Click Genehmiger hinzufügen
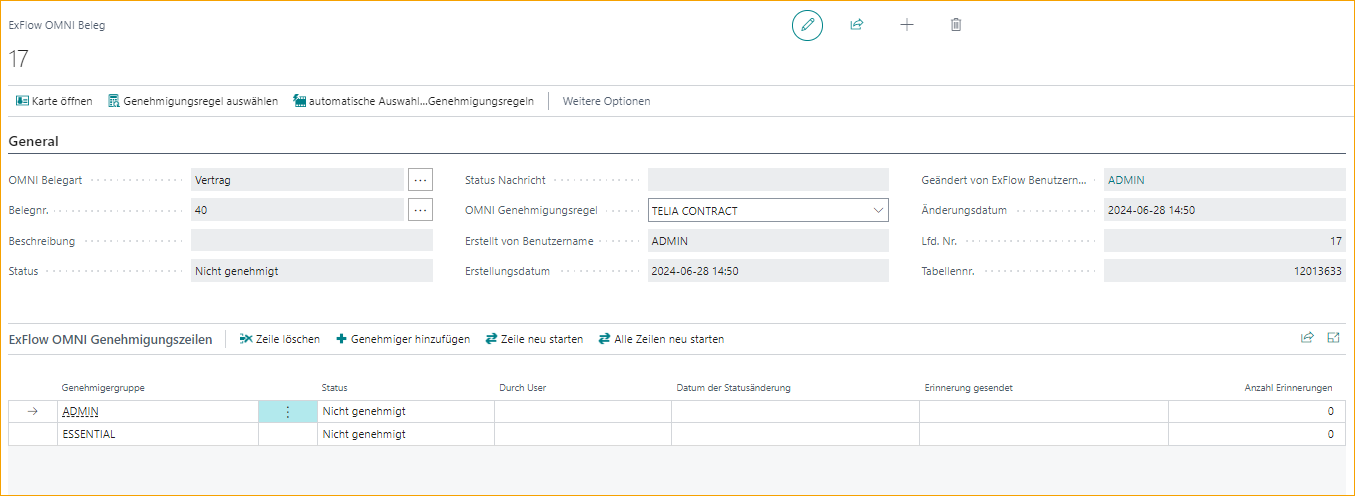The width and height of the screenshot is (1355, 496). point(403,339)
